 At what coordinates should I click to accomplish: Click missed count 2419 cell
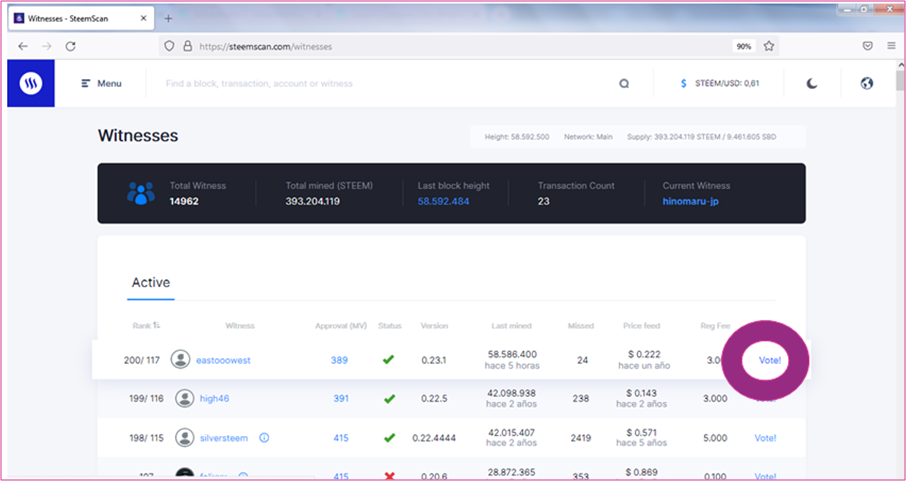pyautogui.click(x=579, y=438)
